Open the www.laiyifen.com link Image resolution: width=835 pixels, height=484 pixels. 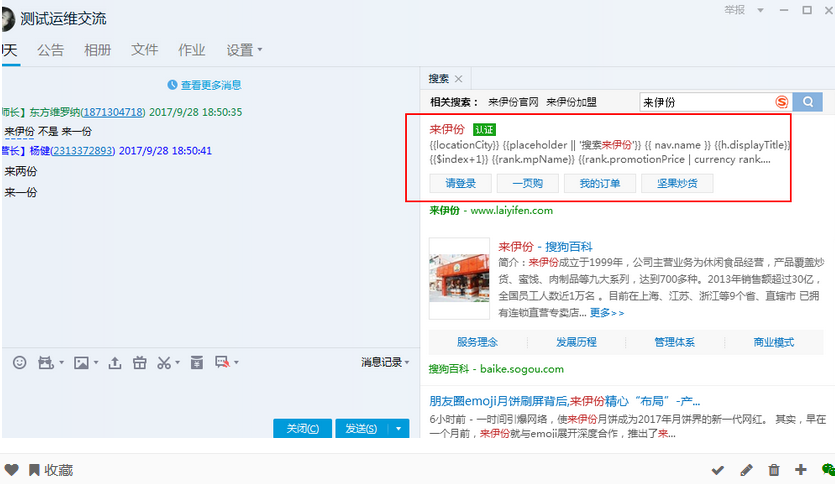click(512, 210)
